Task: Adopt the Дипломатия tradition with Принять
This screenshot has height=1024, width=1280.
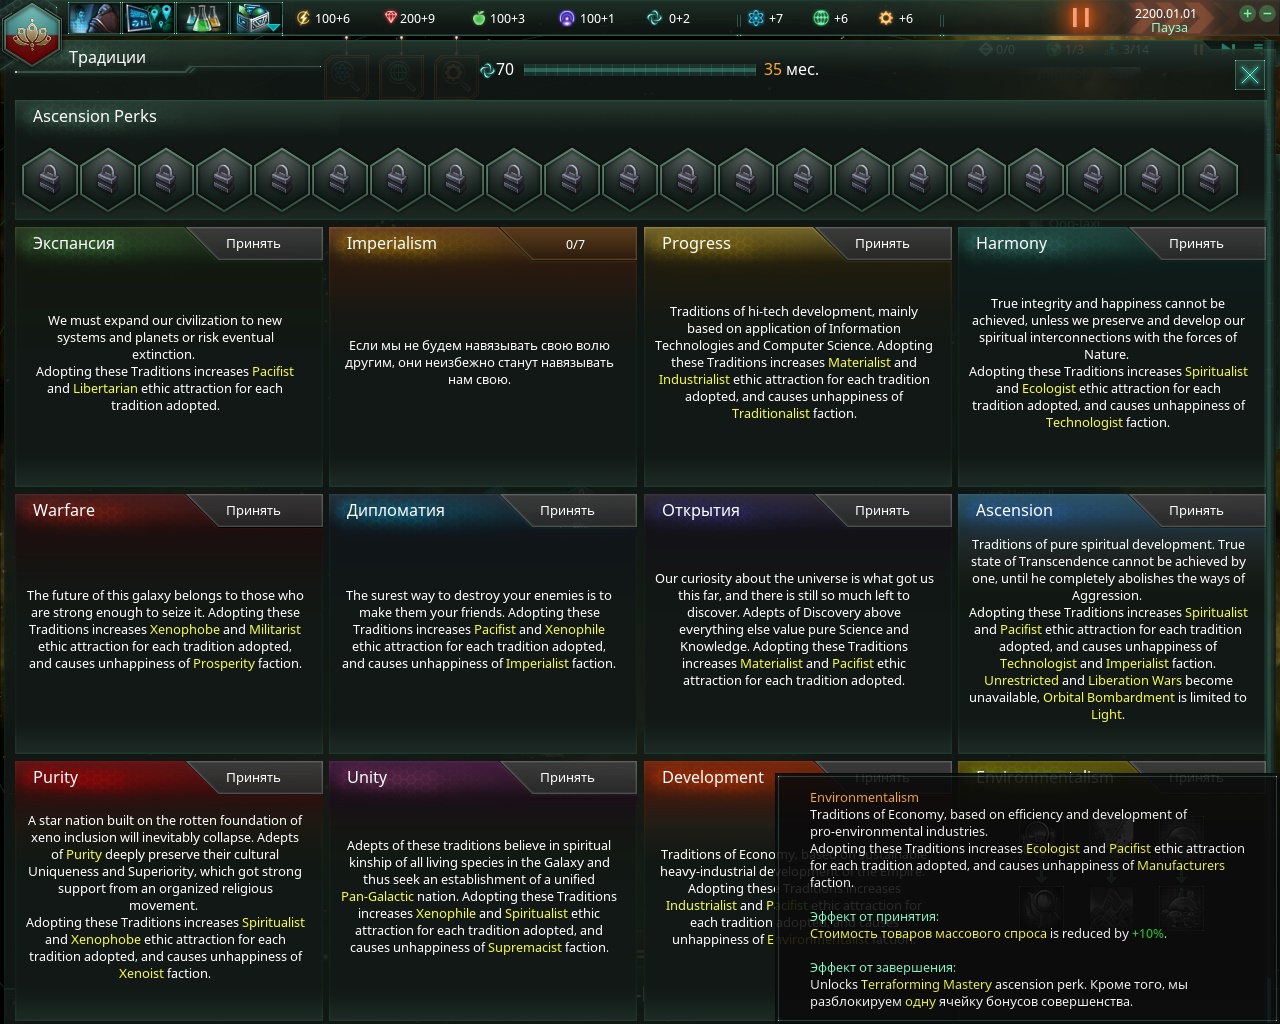Action: tap(567, 510)
